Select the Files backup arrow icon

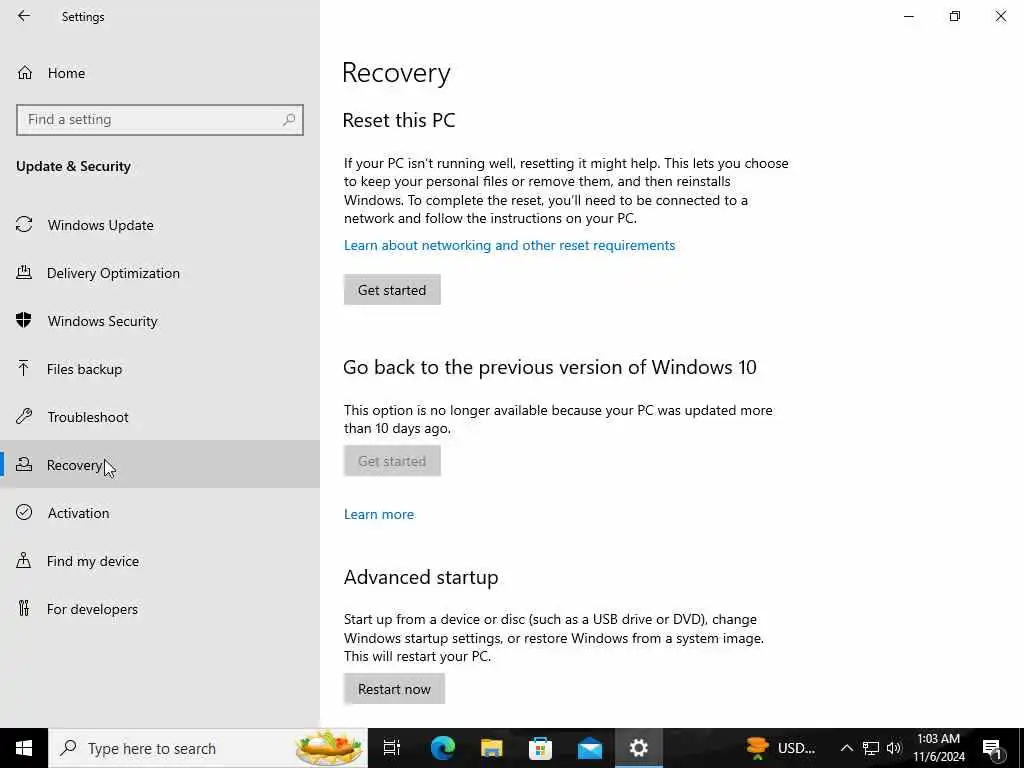point(24,369)
